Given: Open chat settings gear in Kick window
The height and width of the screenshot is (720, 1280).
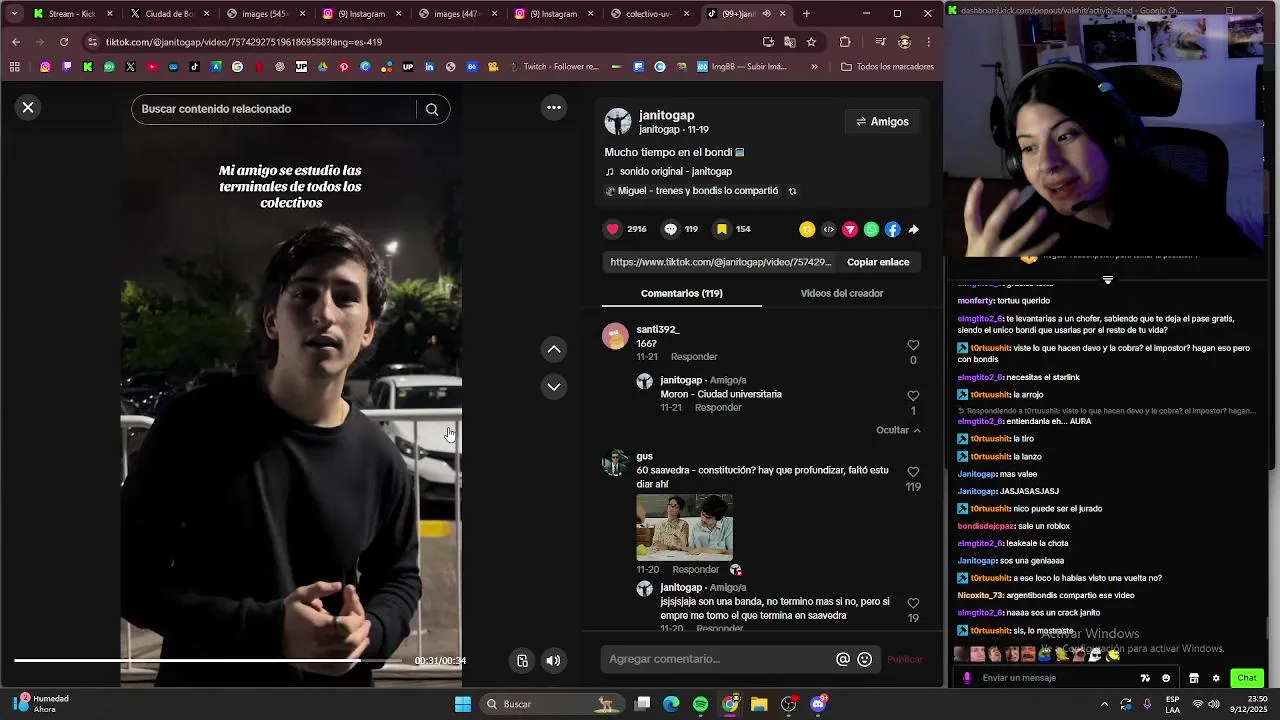Looking at the screenshot, I should (x=1216, y=678).
